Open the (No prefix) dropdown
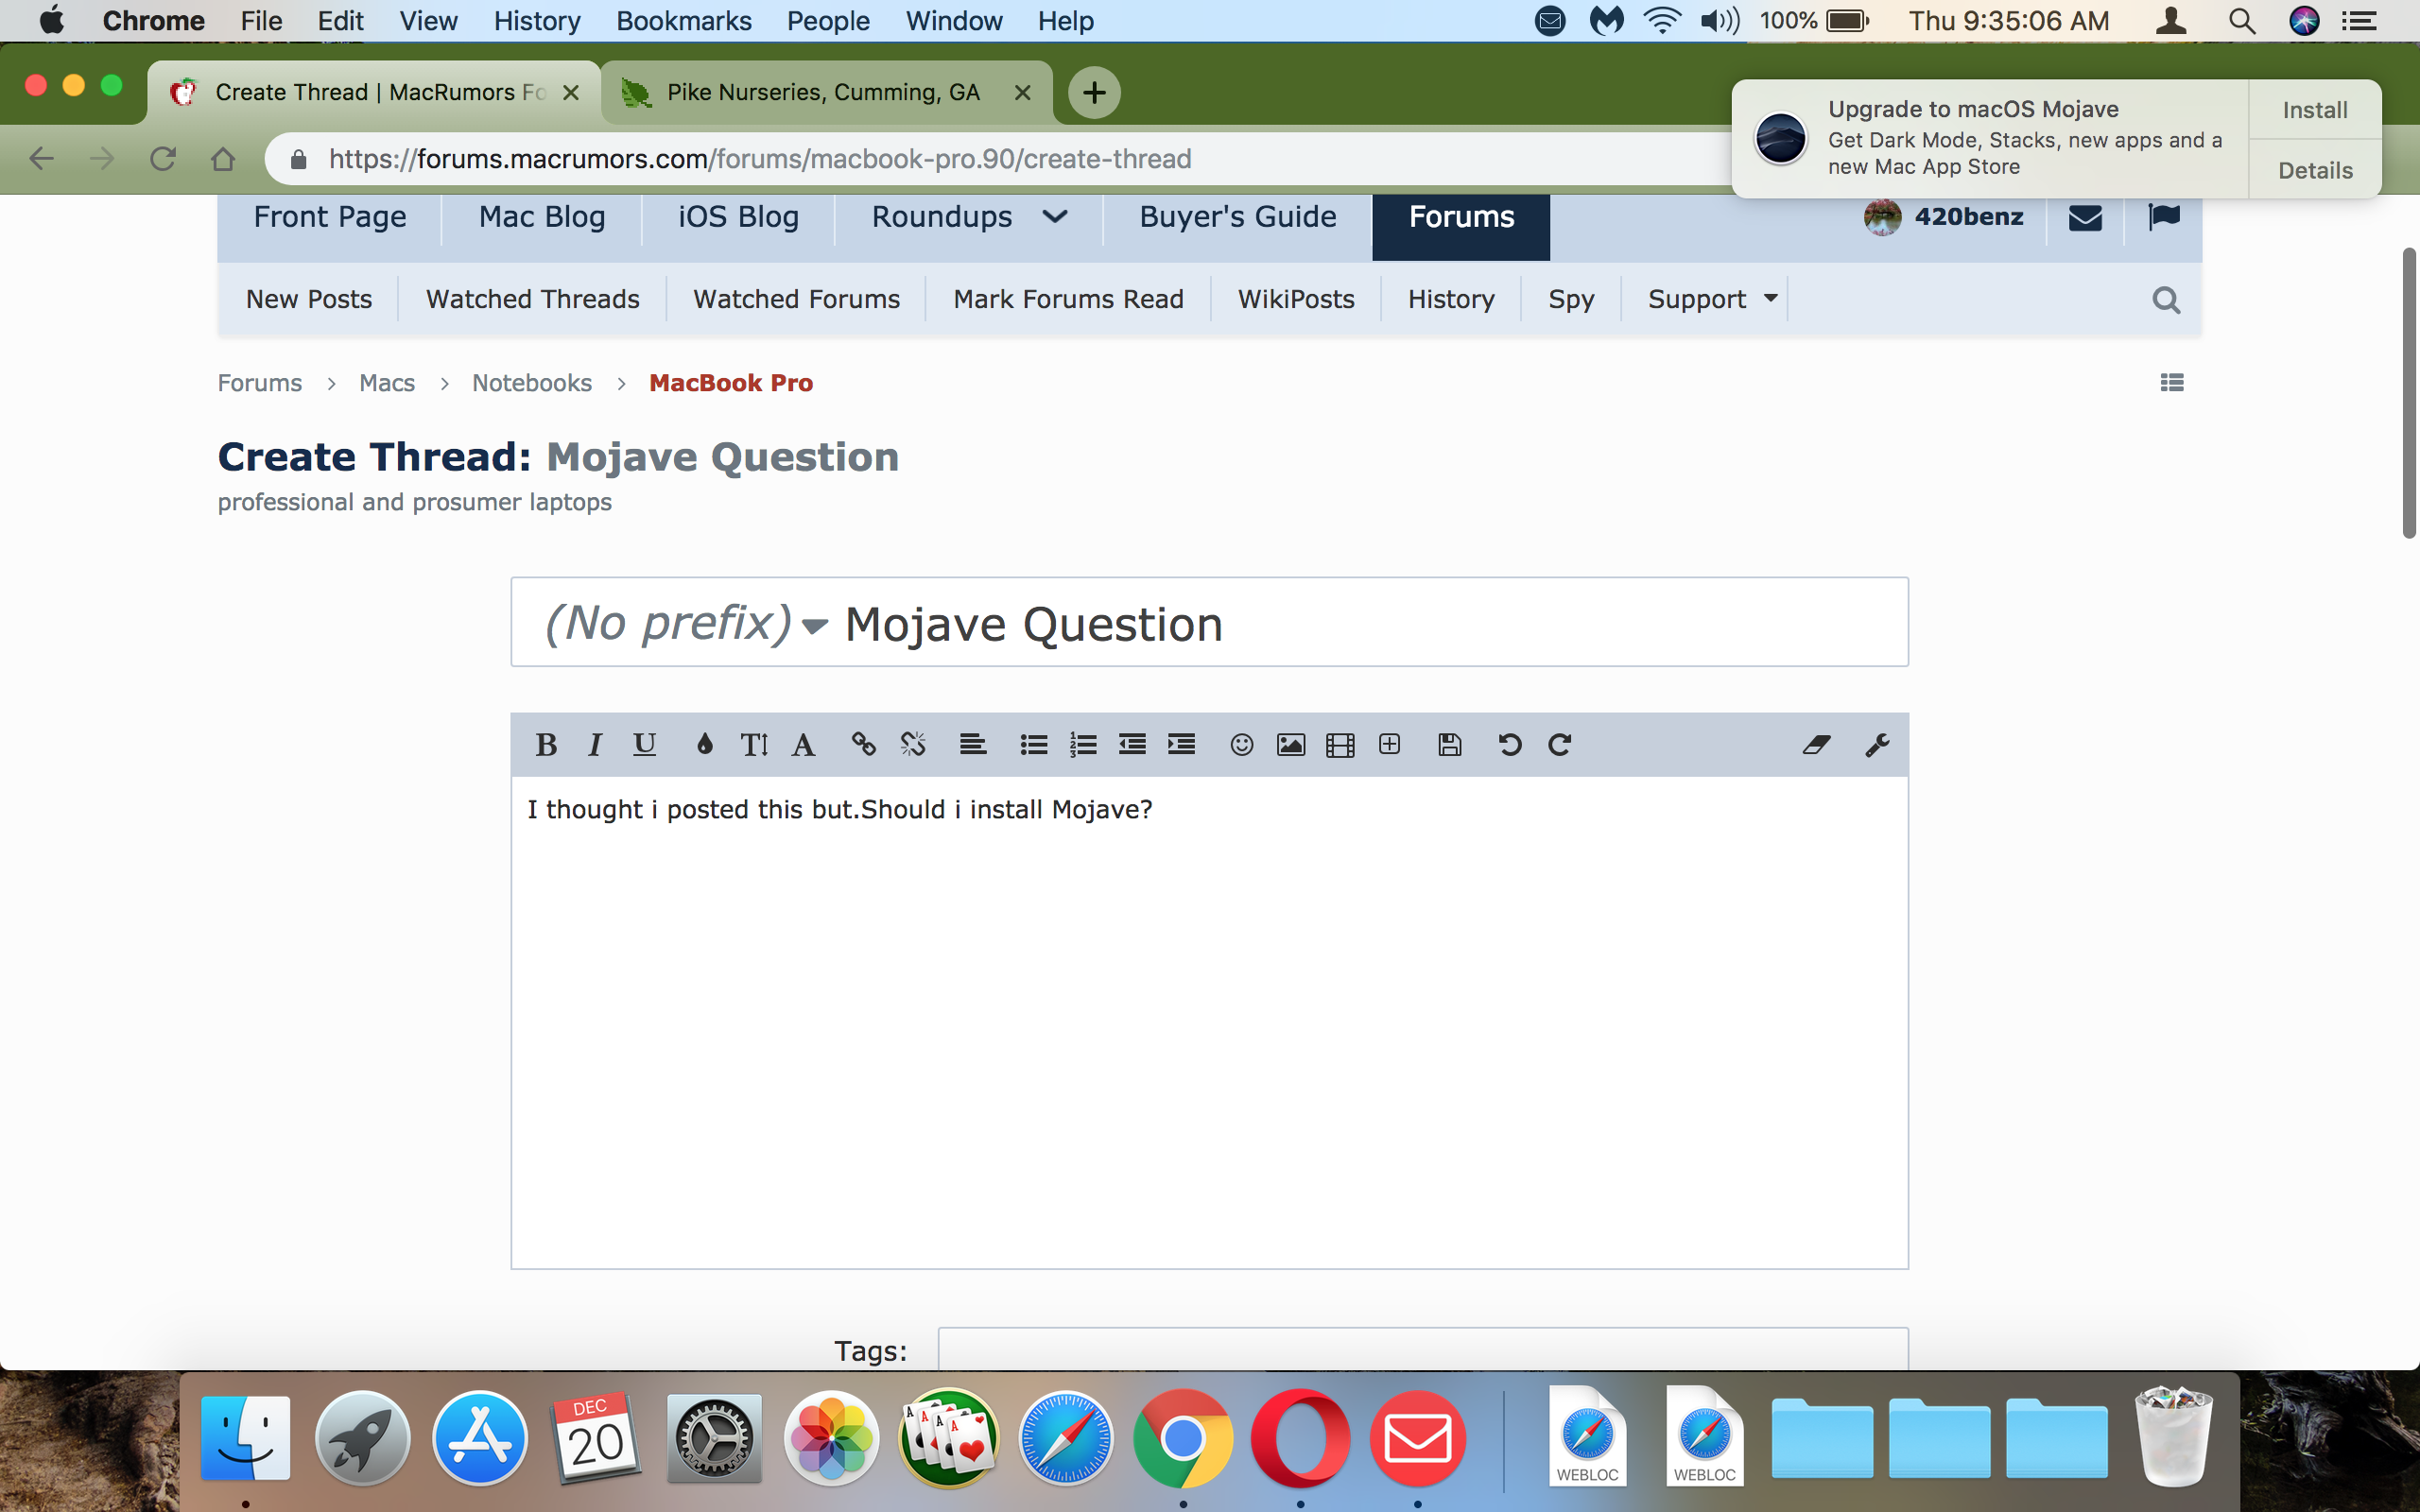This screenshot has width=2420, height=1512. [686, 624]
